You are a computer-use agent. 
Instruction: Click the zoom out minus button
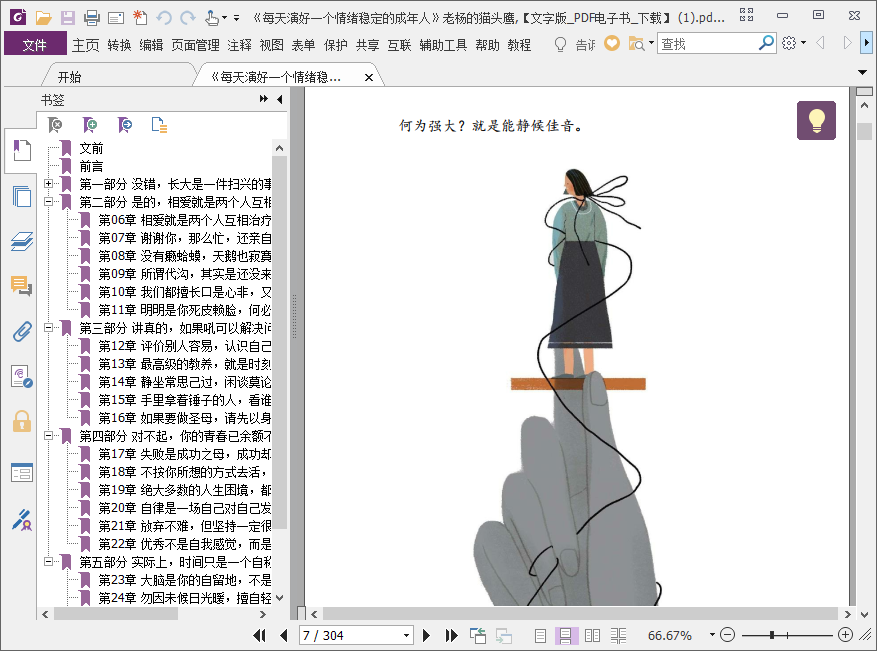pyautogui.click(x=727, y=635)
